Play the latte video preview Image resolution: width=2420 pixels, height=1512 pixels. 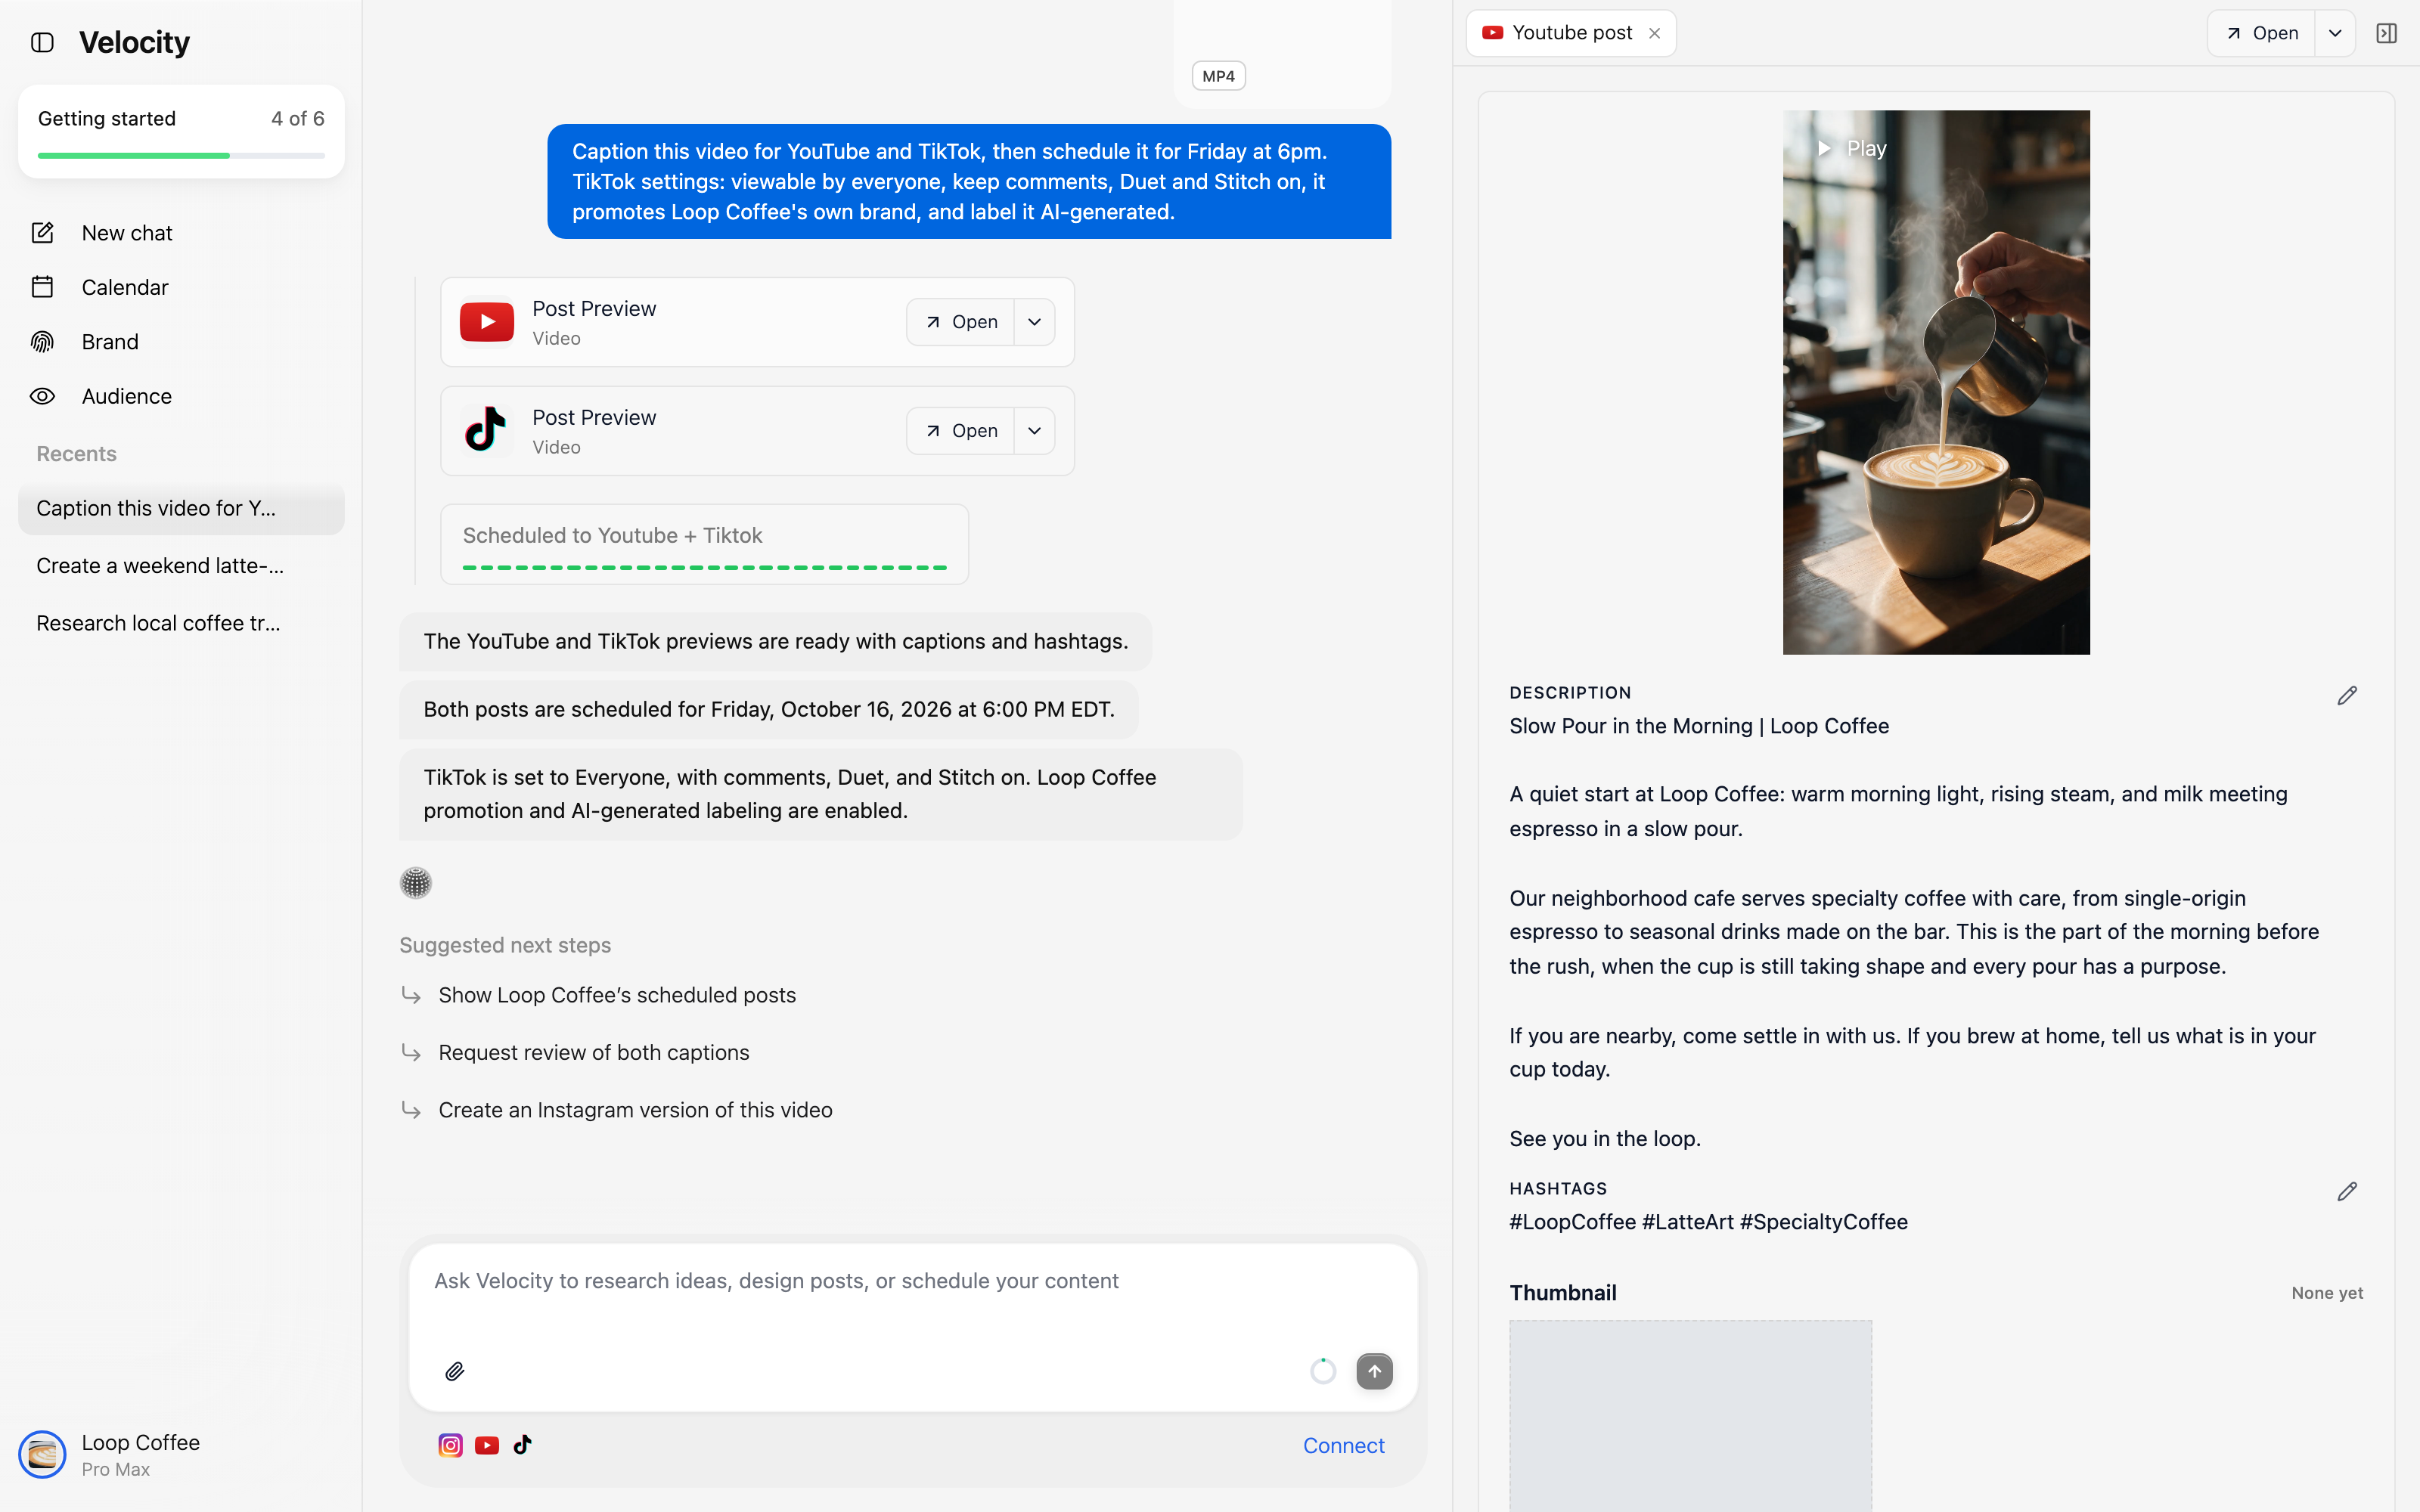[1851, 148]
